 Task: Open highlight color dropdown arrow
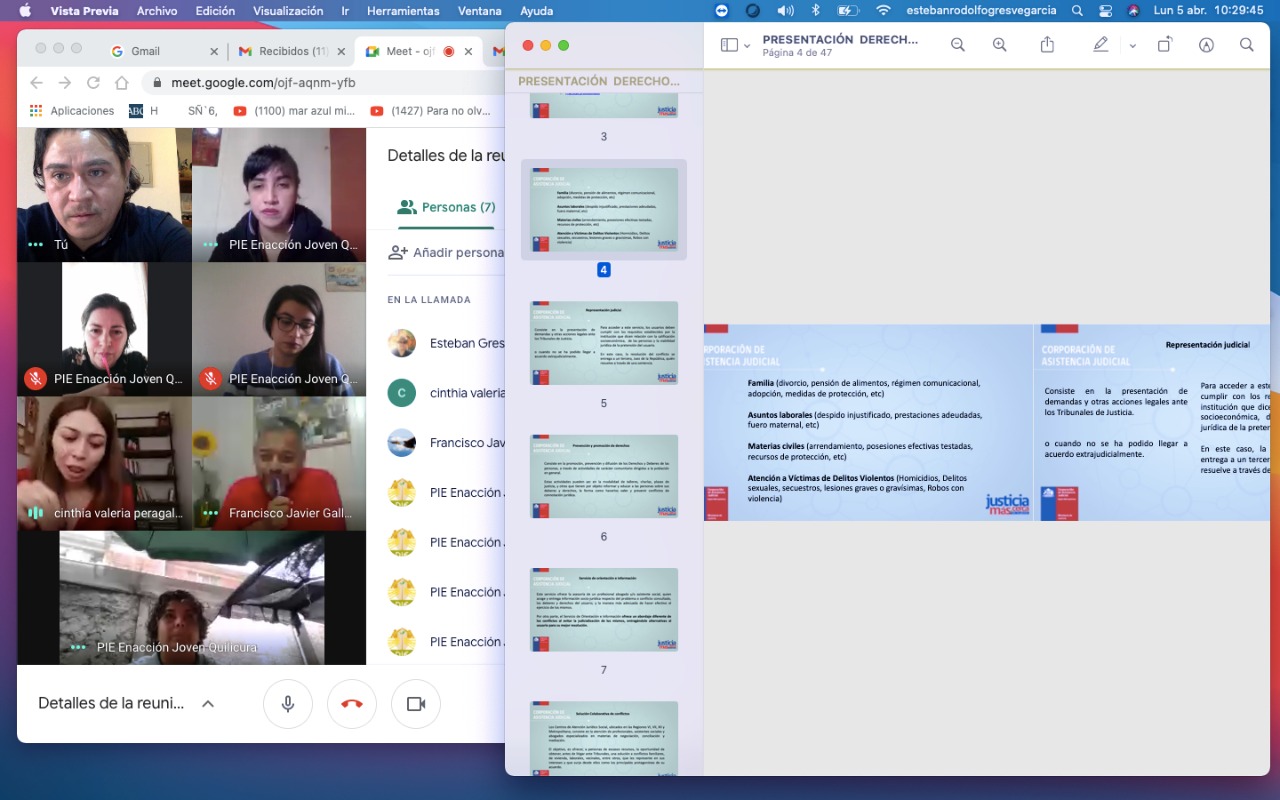click(1132, 46)
